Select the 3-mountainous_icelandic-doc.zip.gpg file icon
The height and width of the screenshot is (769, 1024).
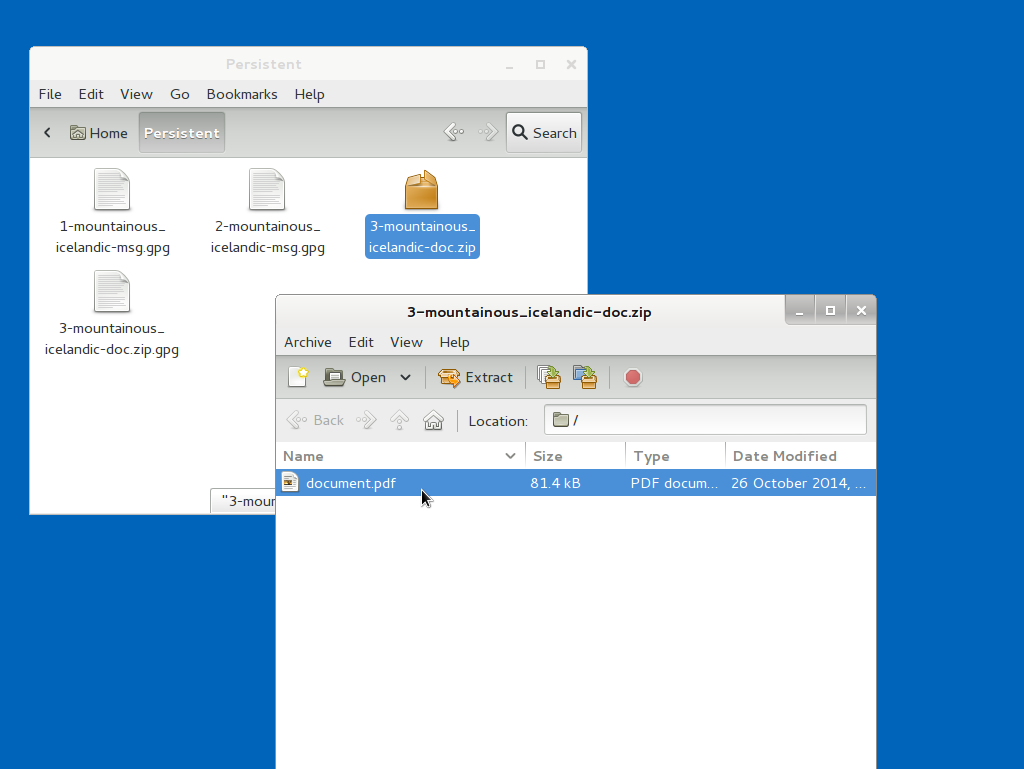coord(112,292)
